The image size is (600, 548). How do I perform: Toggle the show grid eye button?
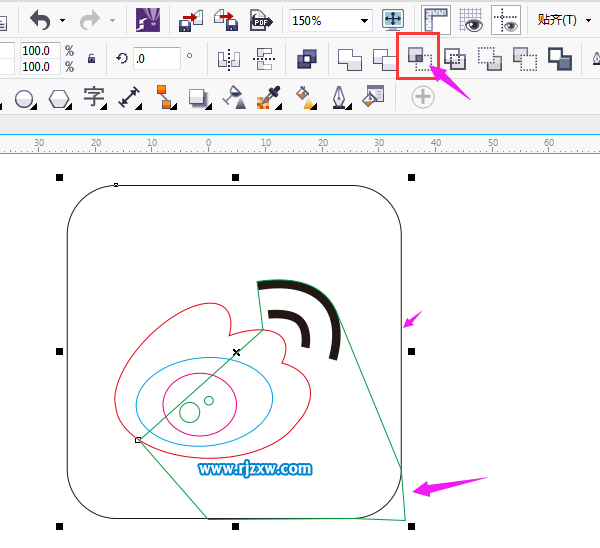pos(471,20)
